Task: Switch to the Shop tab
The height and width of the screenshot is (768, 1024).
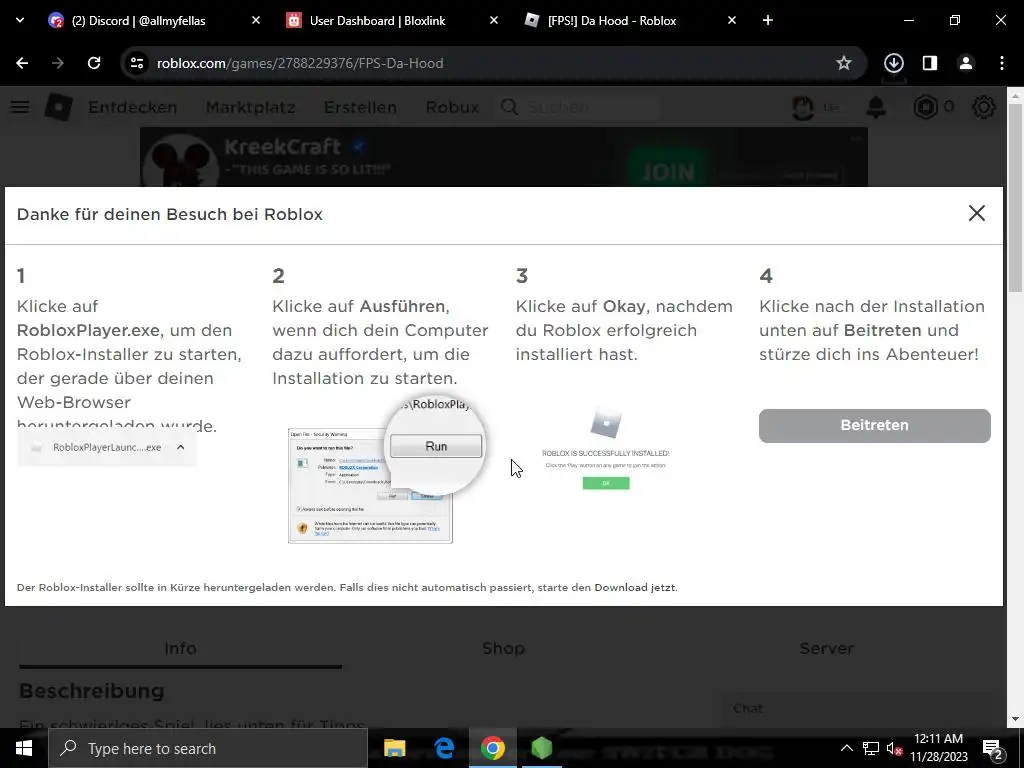Action: click(503, 648)
